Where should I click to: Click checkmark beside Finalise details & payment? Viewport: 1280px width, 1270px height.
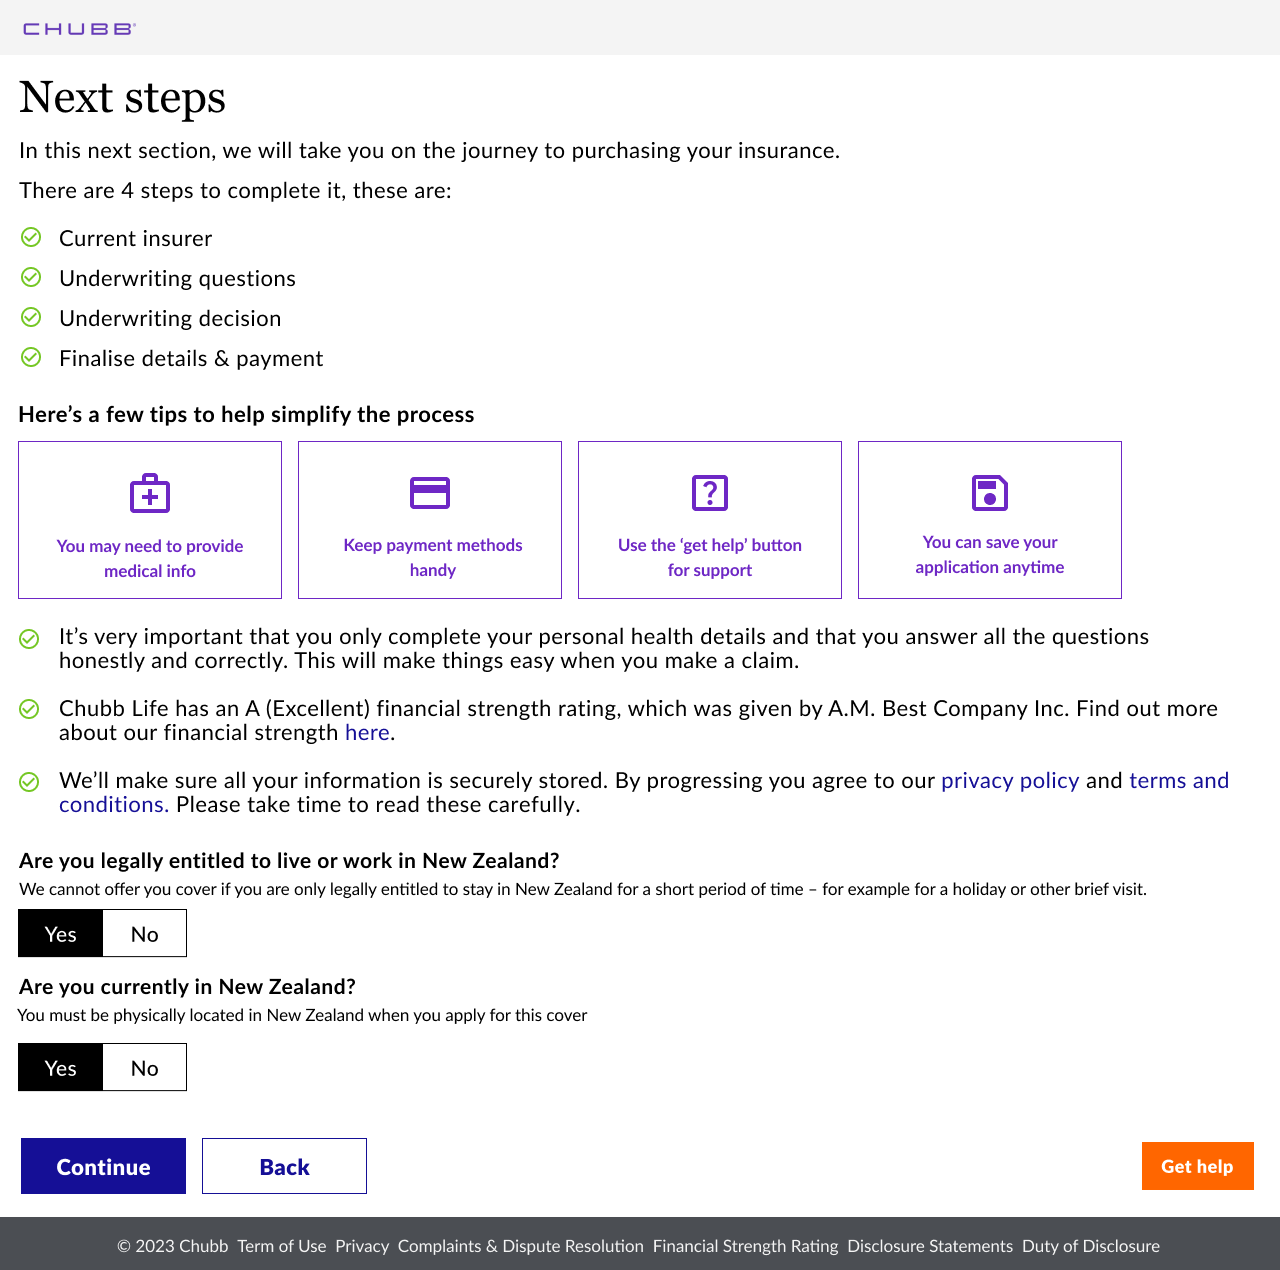click(x=31, y=357)
